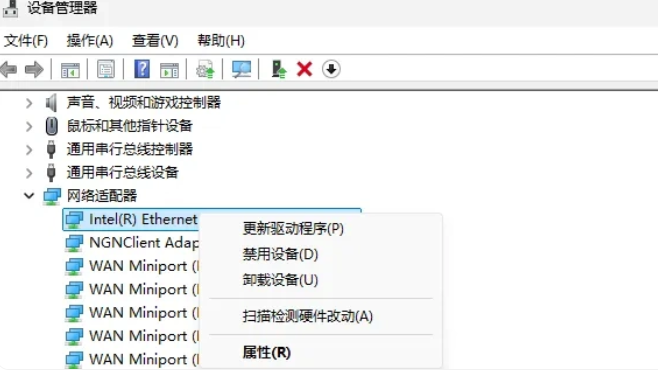Click the blue Help question-mark icon
The image size is (658, 381).
(x=142, y=69)
